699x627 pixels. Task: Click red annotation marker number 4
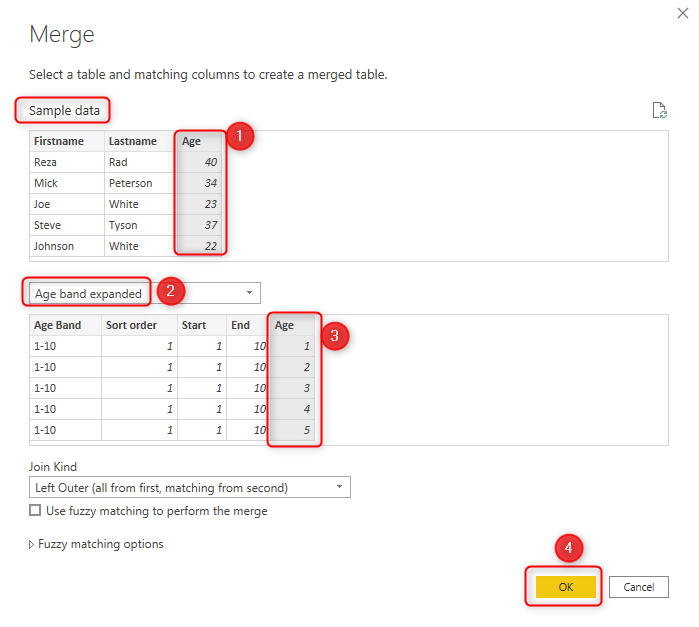tap(568, 549)
